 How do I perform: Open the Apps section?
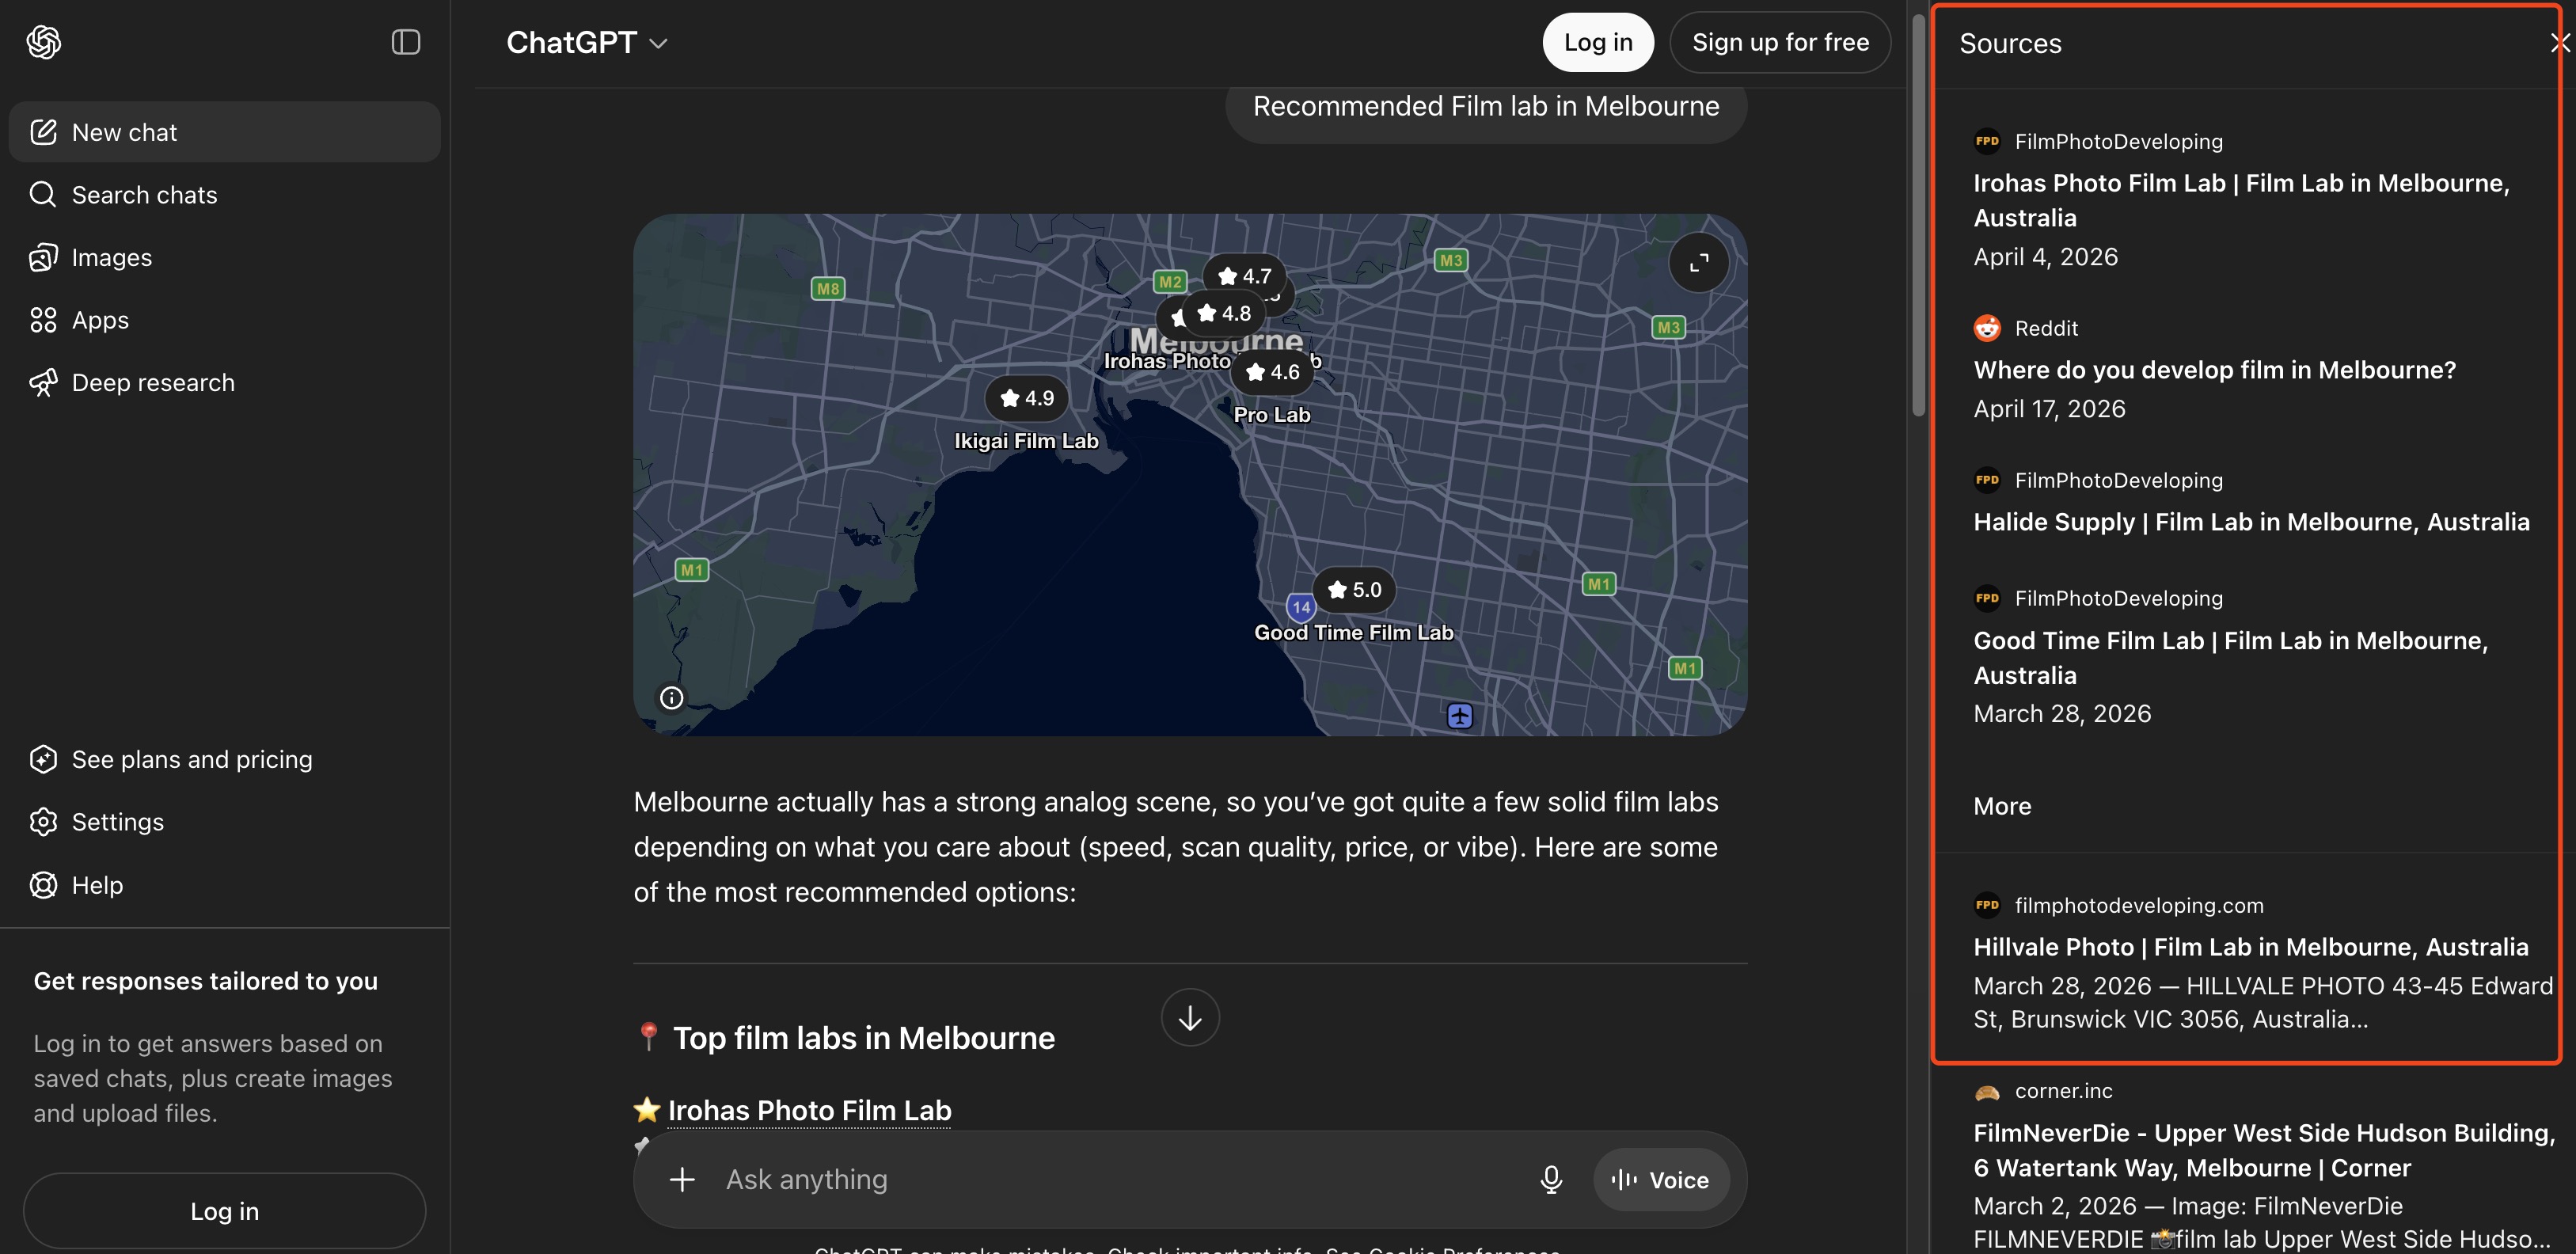point(224,320)
